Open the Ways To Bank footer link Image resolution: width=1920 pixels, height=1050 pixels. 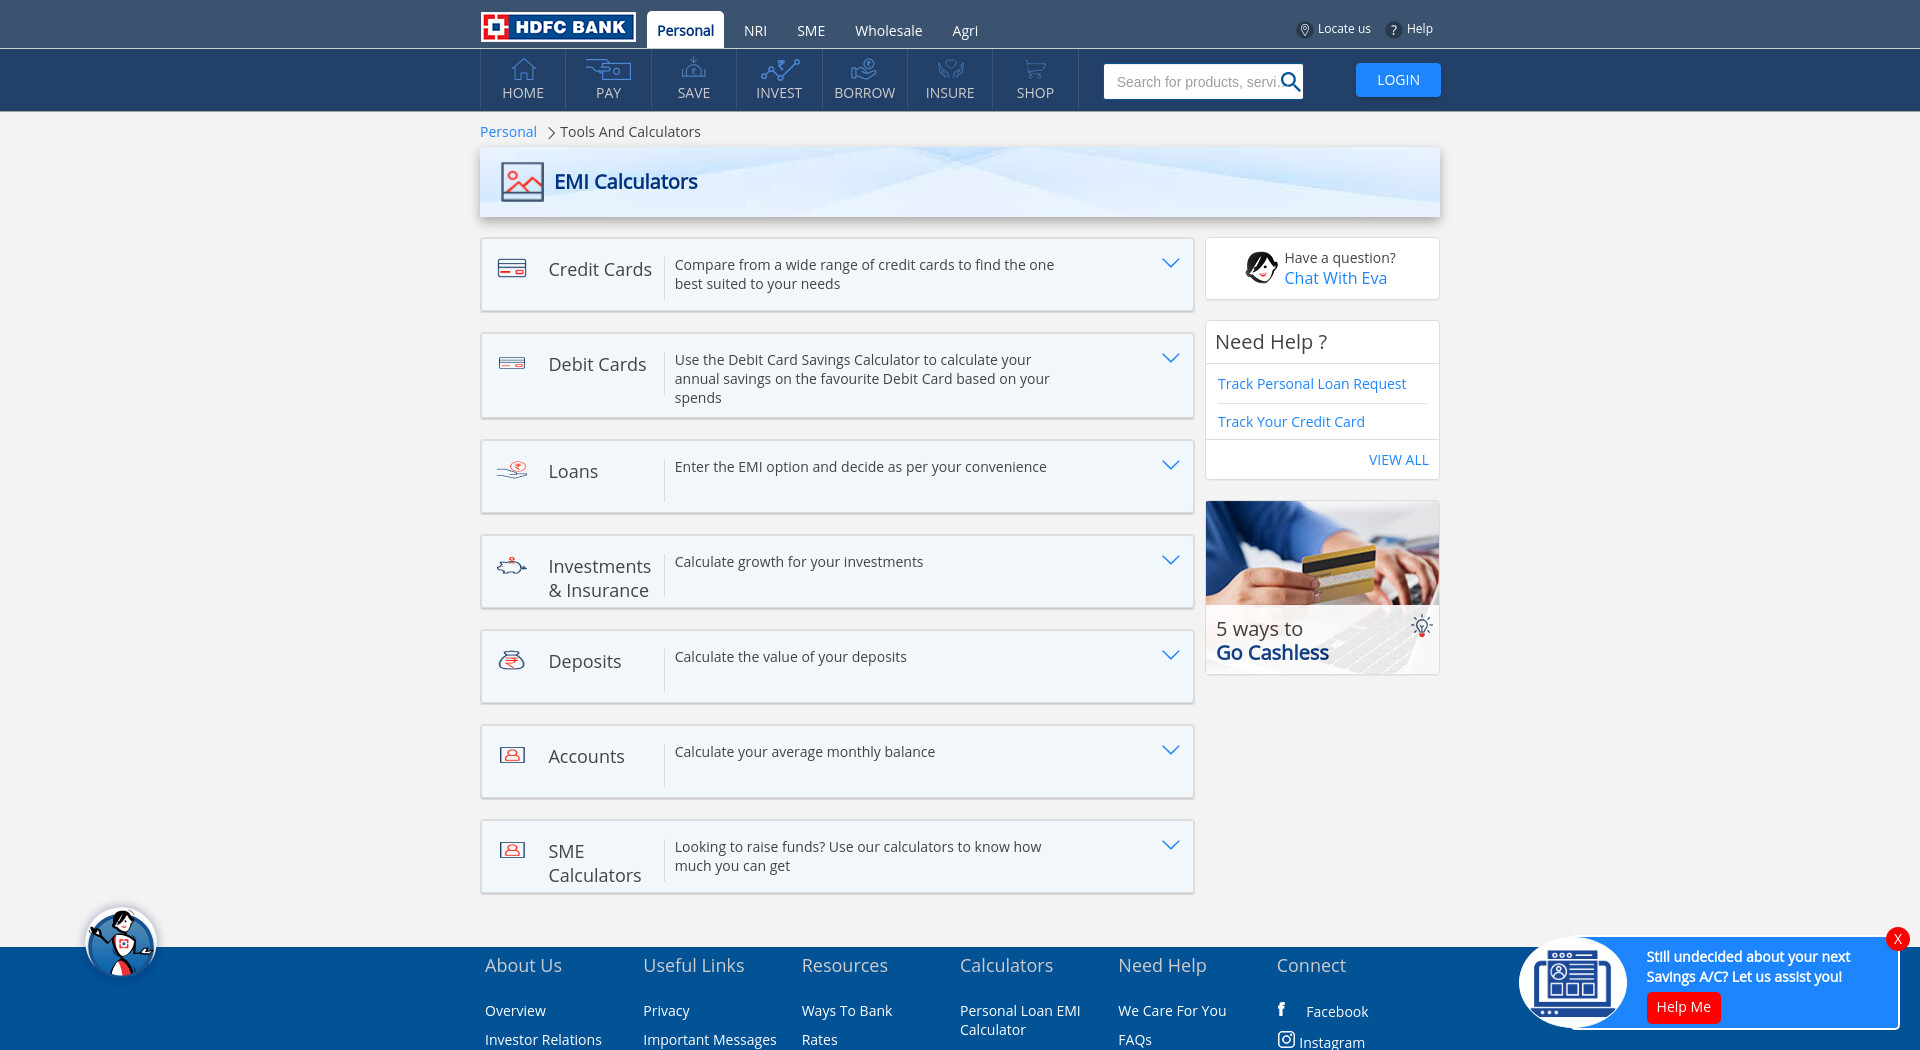(846, 1011)
